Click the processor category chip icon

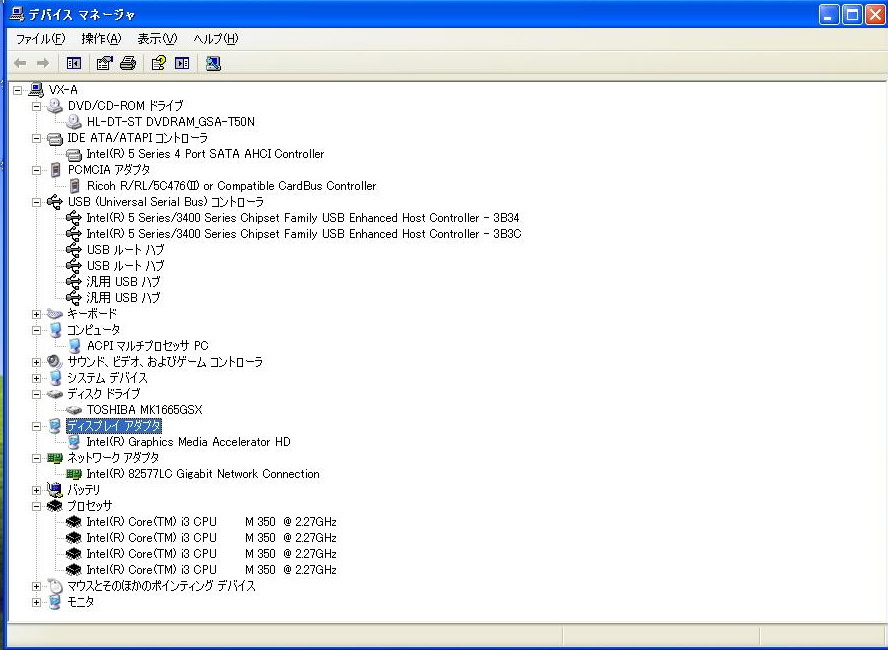(x=54, y=506)
